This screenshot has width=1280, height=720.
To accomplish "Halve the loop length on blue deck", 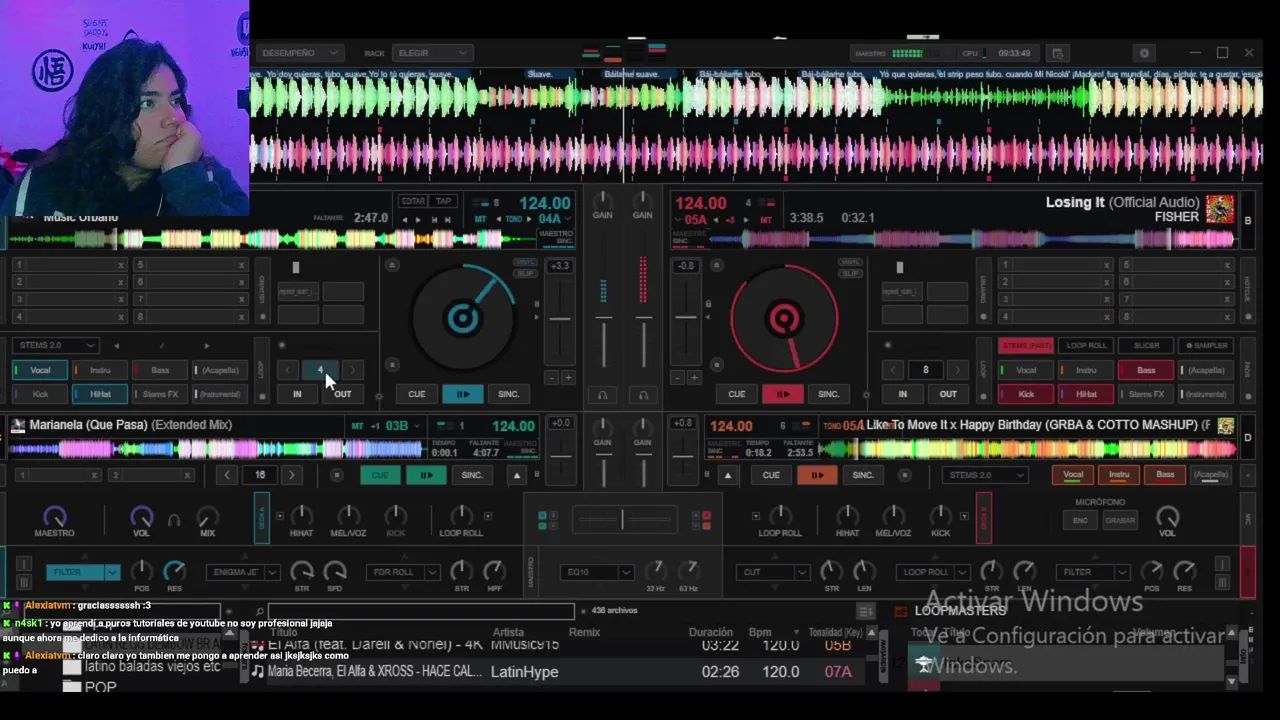I will [289, 370].
